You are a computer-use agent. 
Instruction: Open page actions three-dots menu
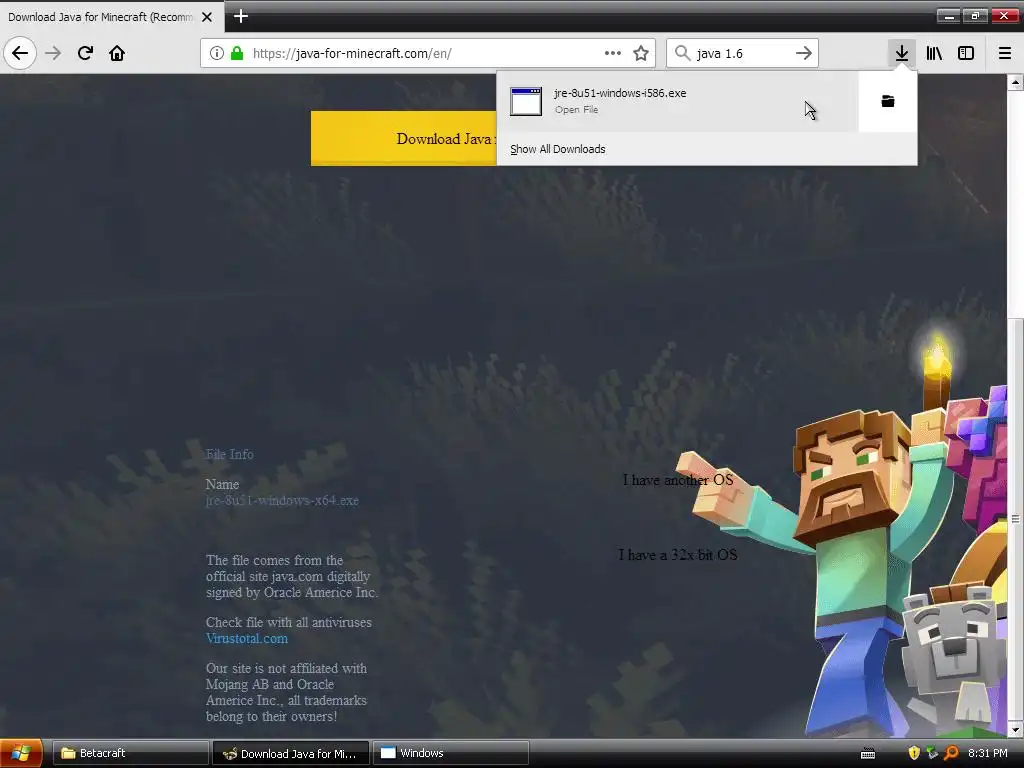coord(613,53)
